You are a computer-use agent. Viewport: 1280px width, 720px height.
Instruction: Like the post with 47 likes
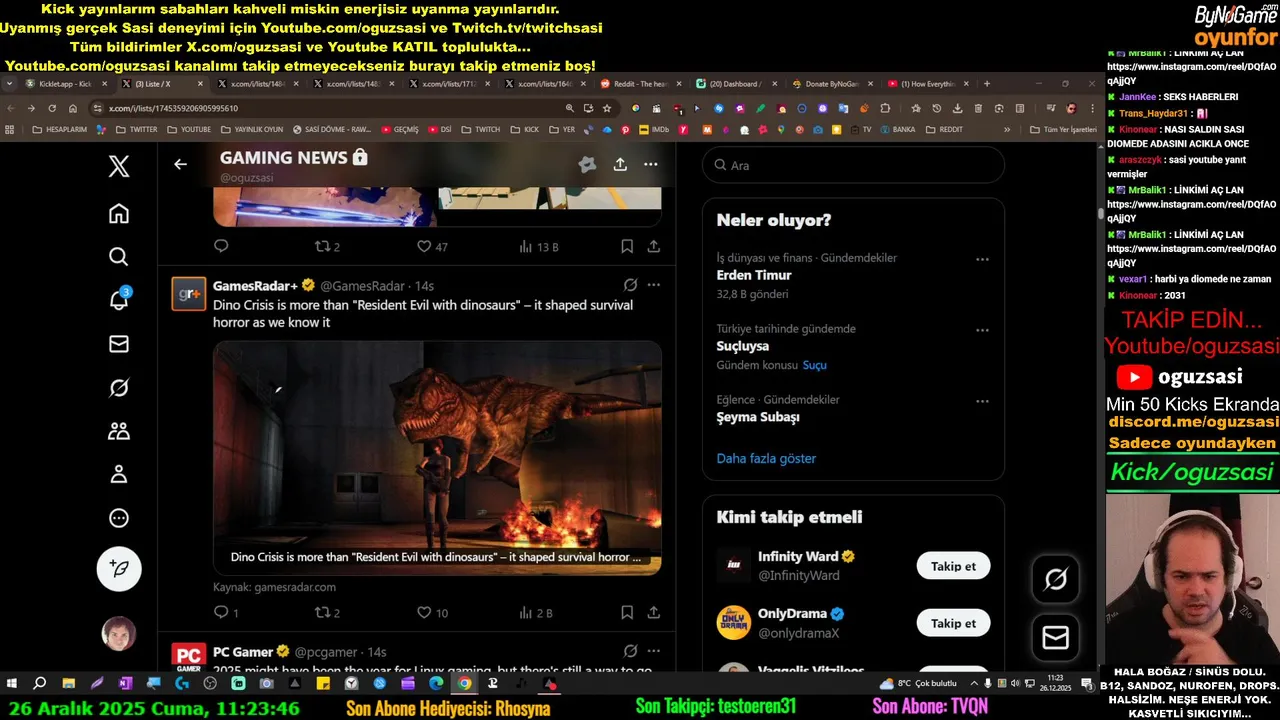pyautogui.click(x=432, y=246)
